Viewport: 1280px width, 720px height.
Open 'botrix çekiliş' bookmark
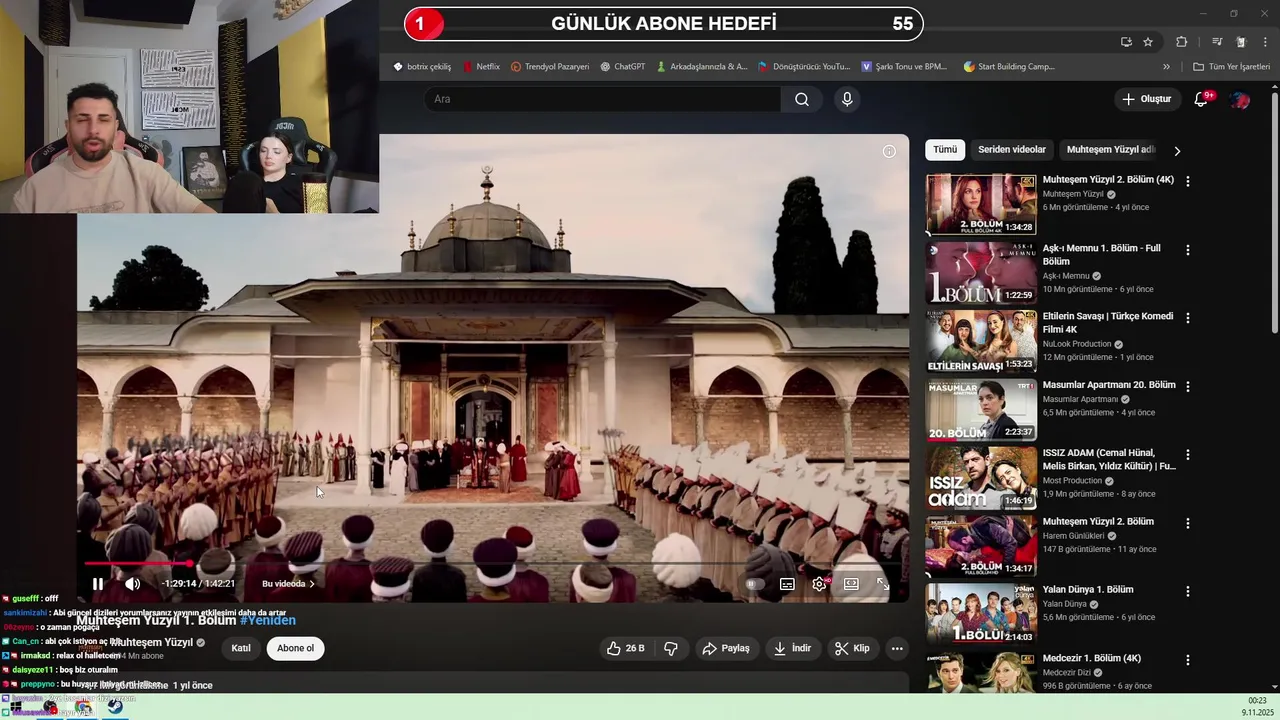pyautogui.click(x=422, y=67)
